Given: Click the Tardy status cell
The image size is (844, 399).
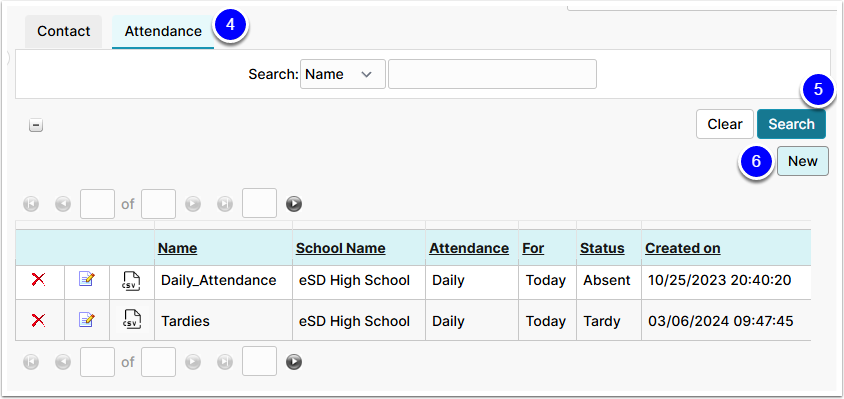Looking at the screenshot, I should click(609, 321).
